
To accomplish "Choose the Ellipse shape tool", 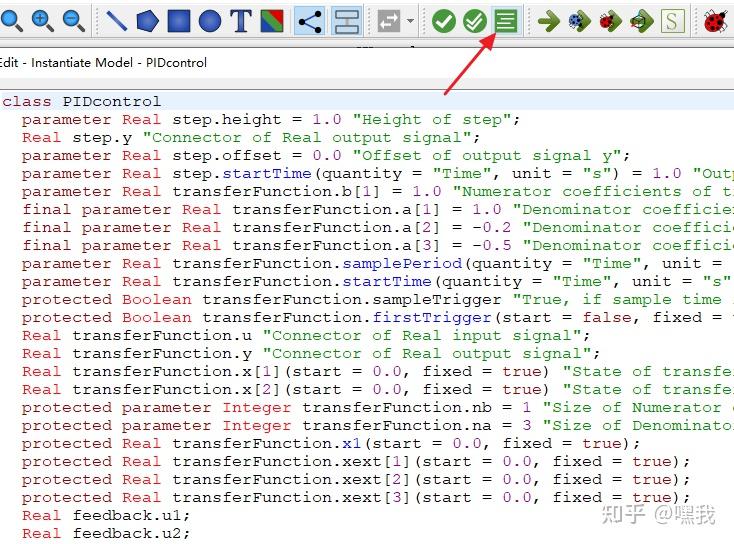I will (210, 21).
